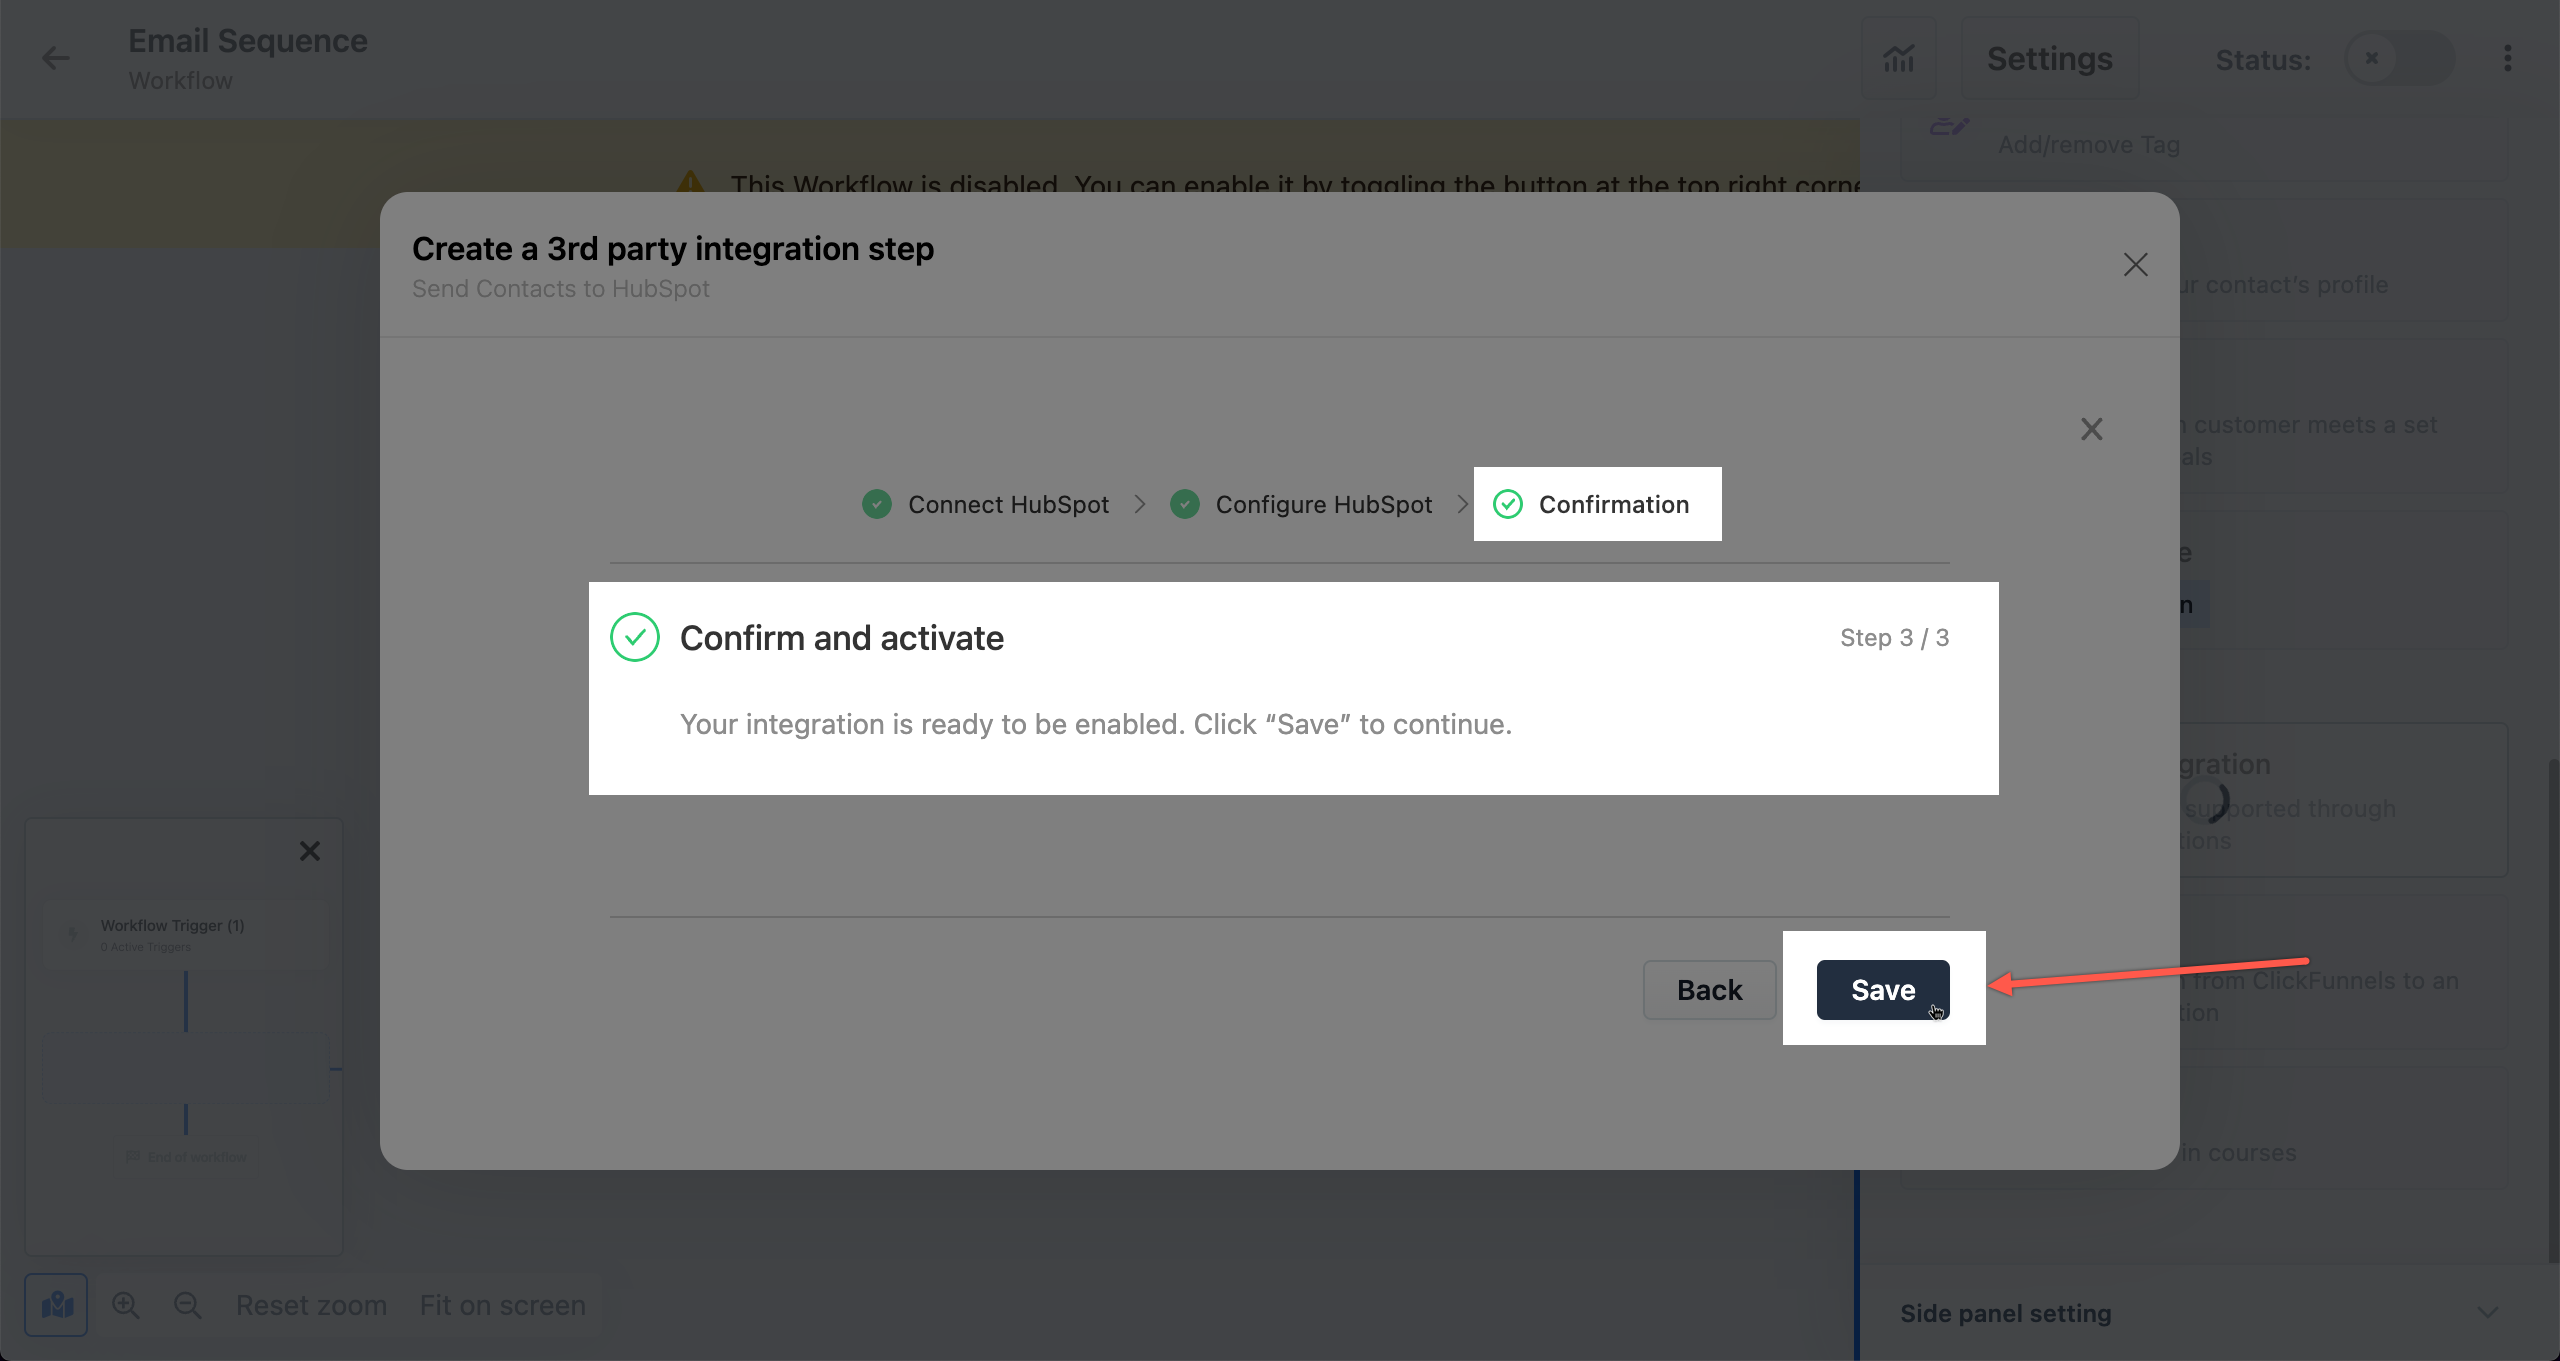Click the X close button on inner modal

click(2091, 428)
